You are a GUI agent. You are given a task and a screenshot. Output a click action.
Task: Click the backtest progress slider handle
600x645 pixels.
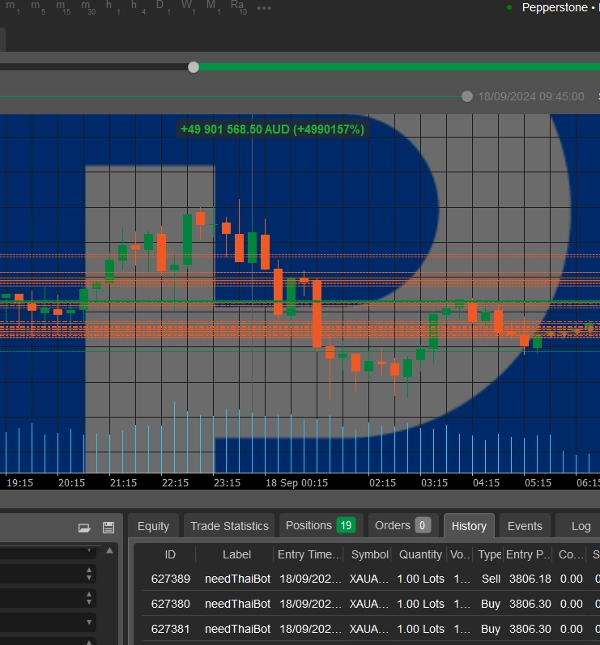[x=193, y=67]
